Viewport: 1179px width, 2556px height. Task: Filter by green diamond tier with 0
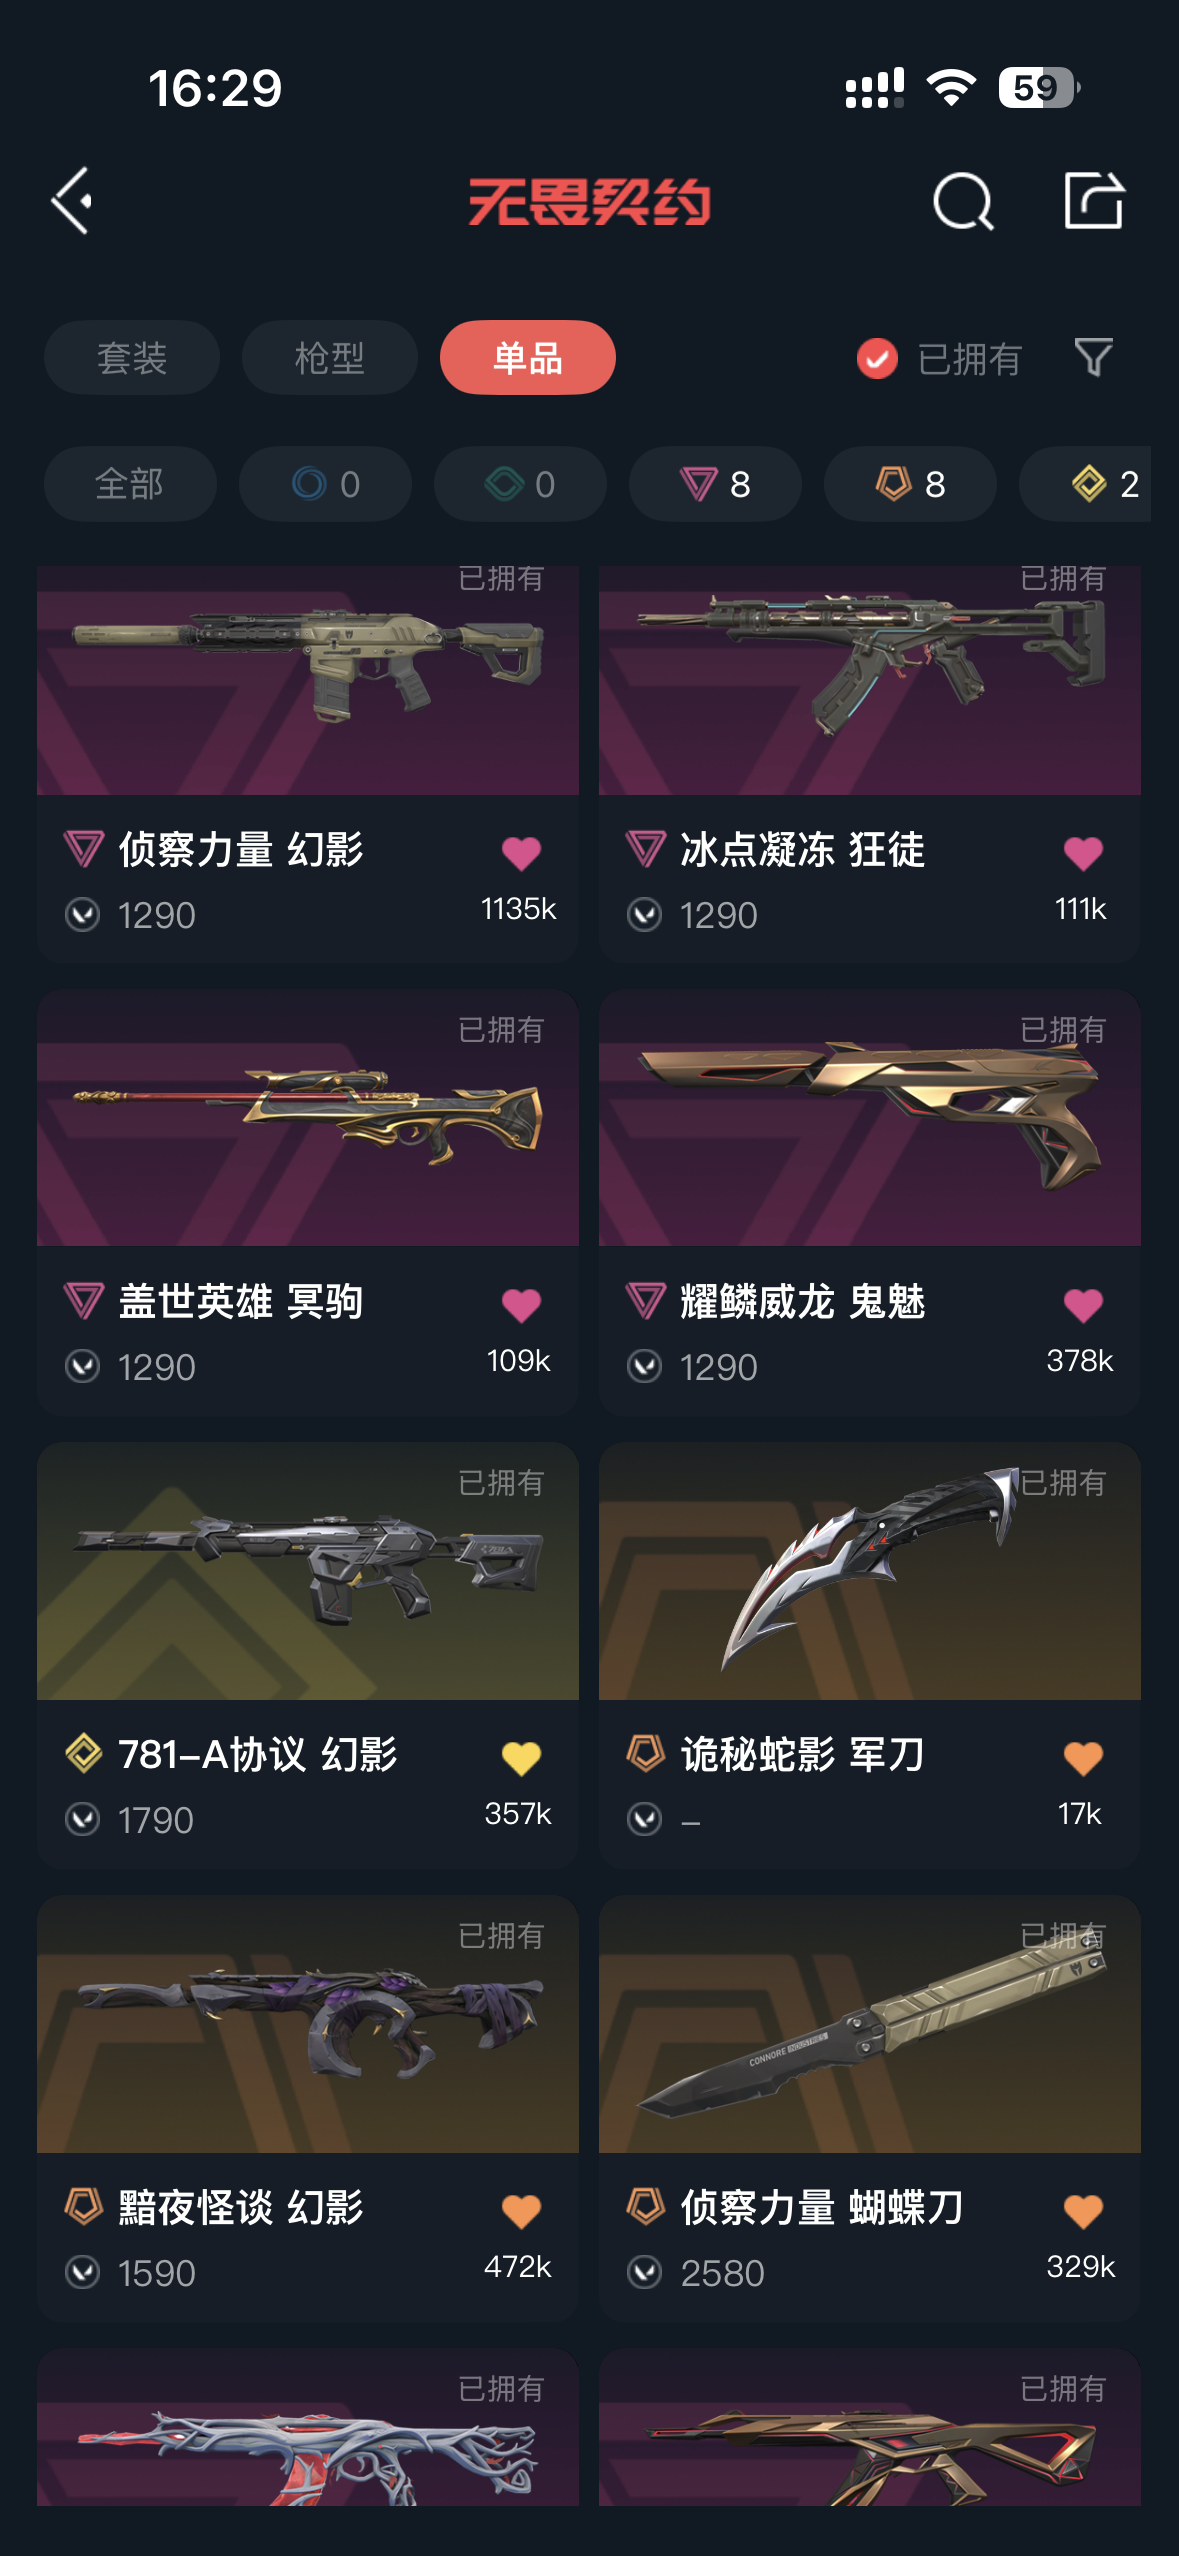[520, 484]
